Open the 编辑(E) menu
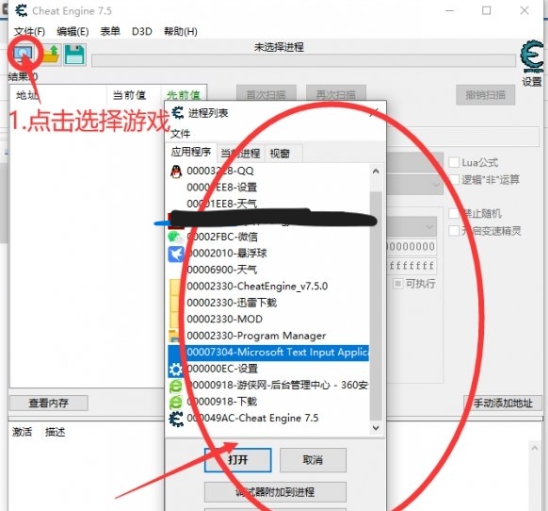This screenshot has height=511, width=548. pos(73,32)
